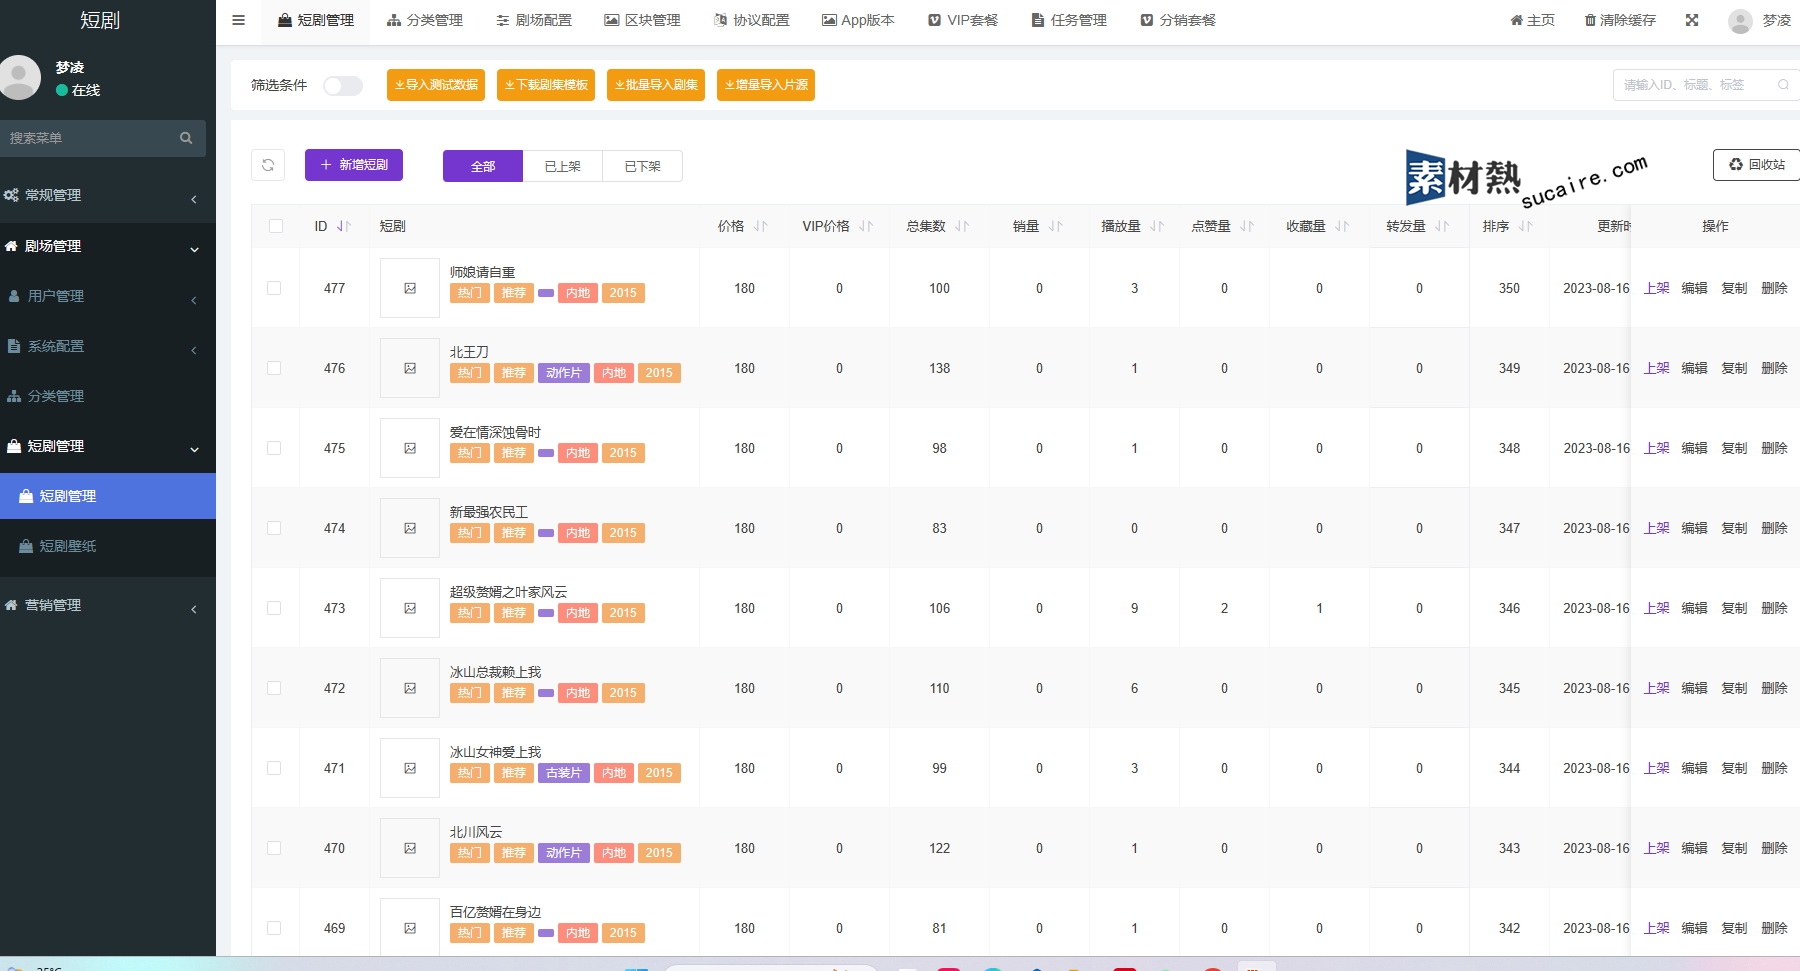Open the 回收站 recycle bin
This screenshot has height=971, width=1800.
point(1756,165)
